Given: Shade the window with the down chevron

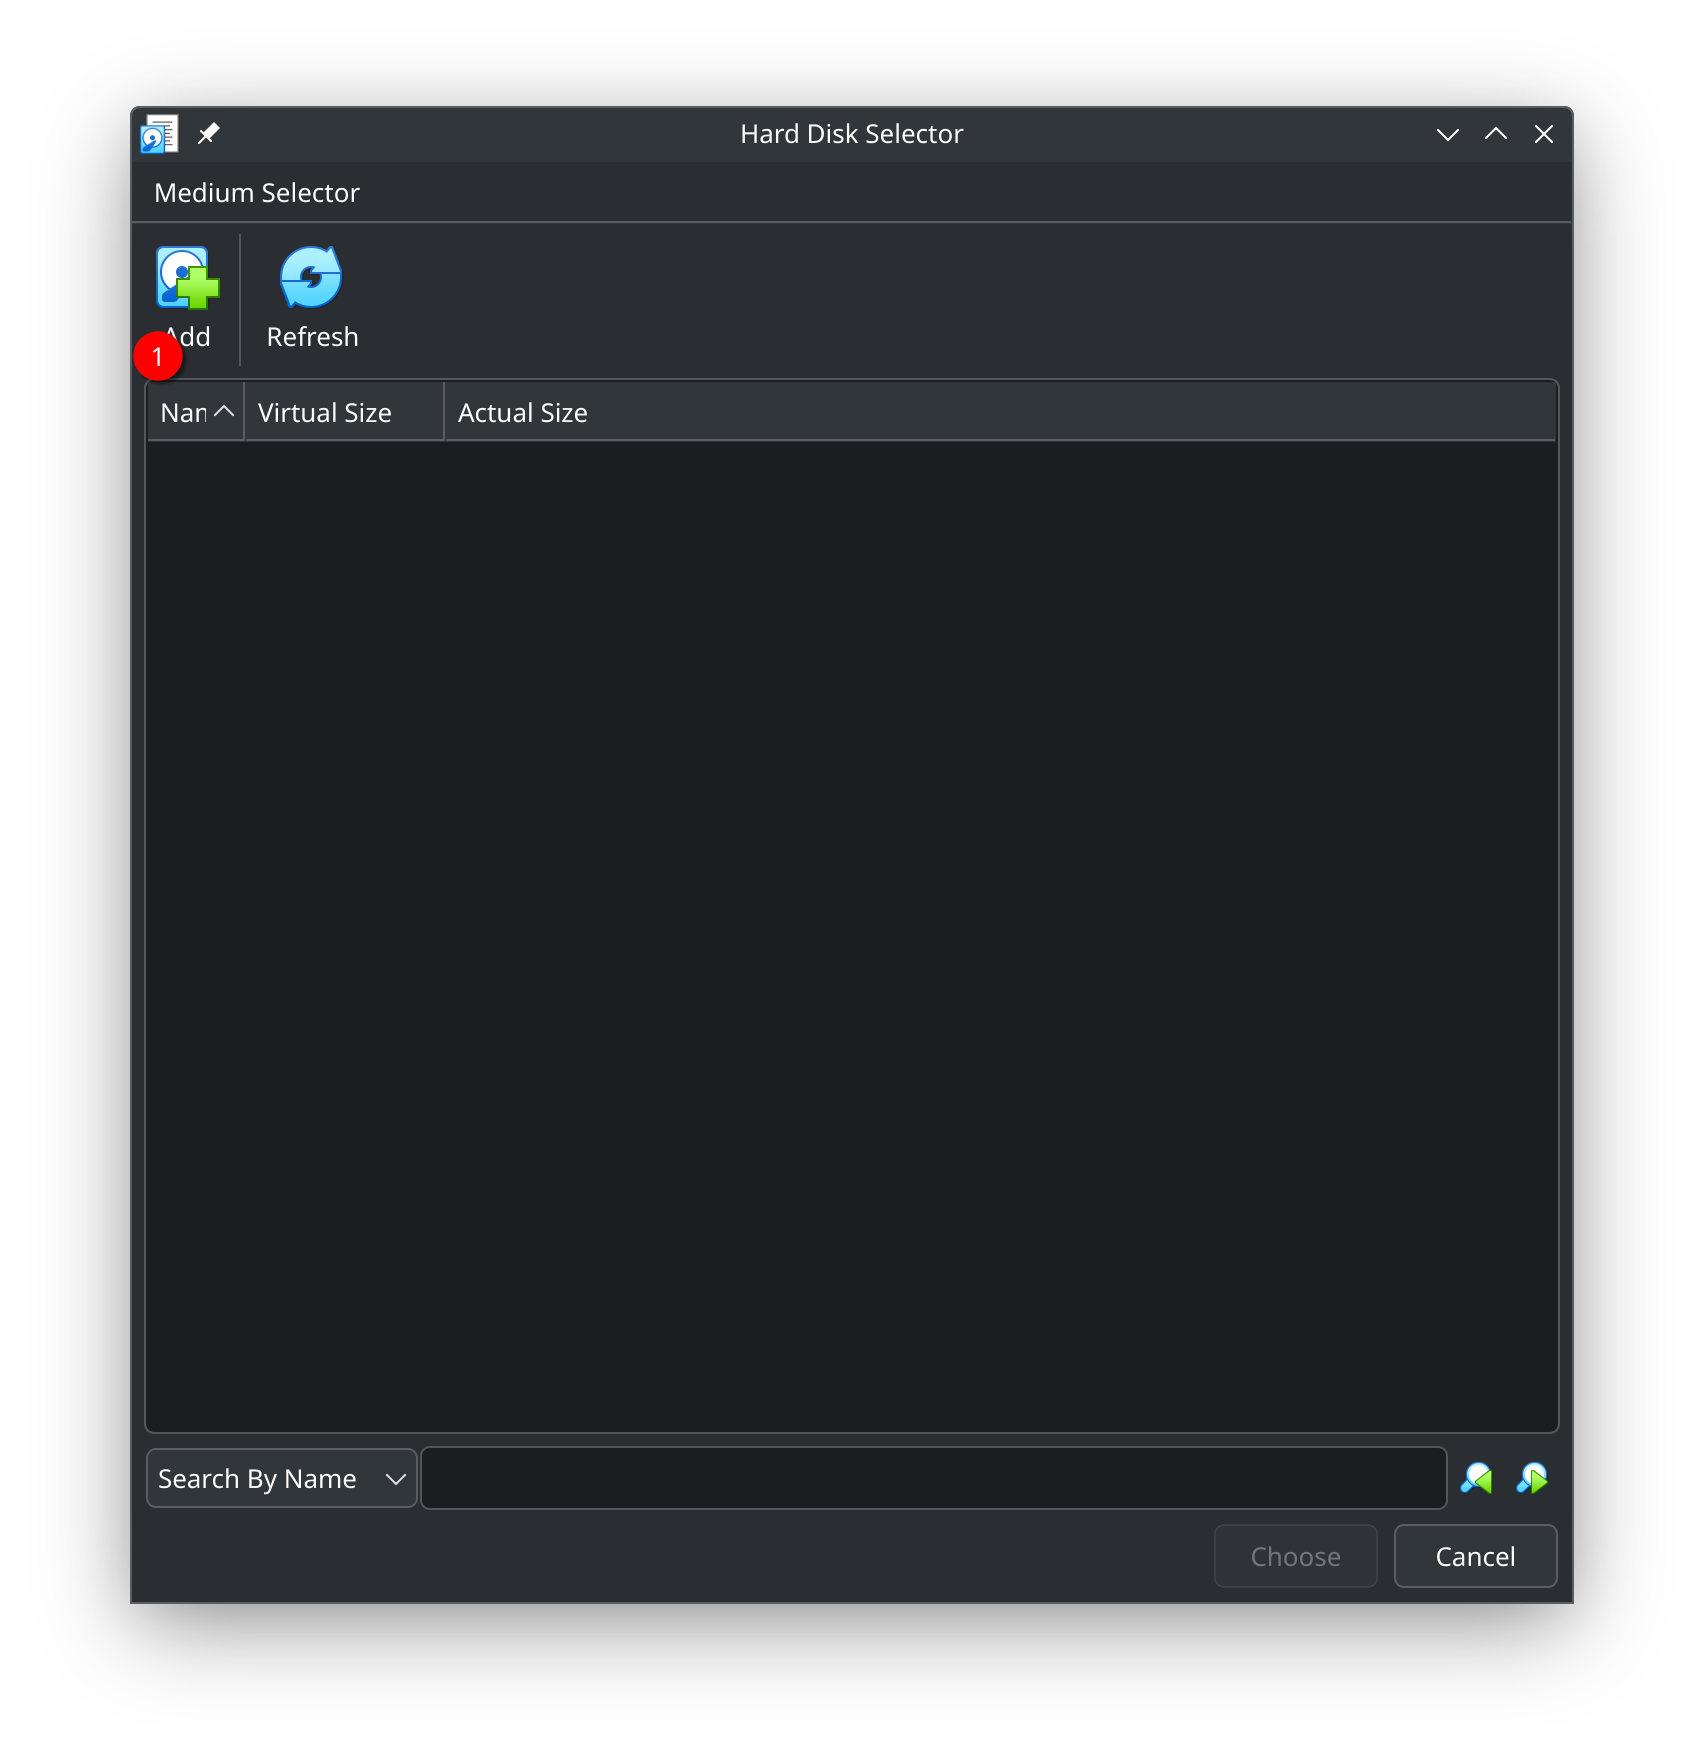Looking at the screenshot, I should pos(1447,133).
